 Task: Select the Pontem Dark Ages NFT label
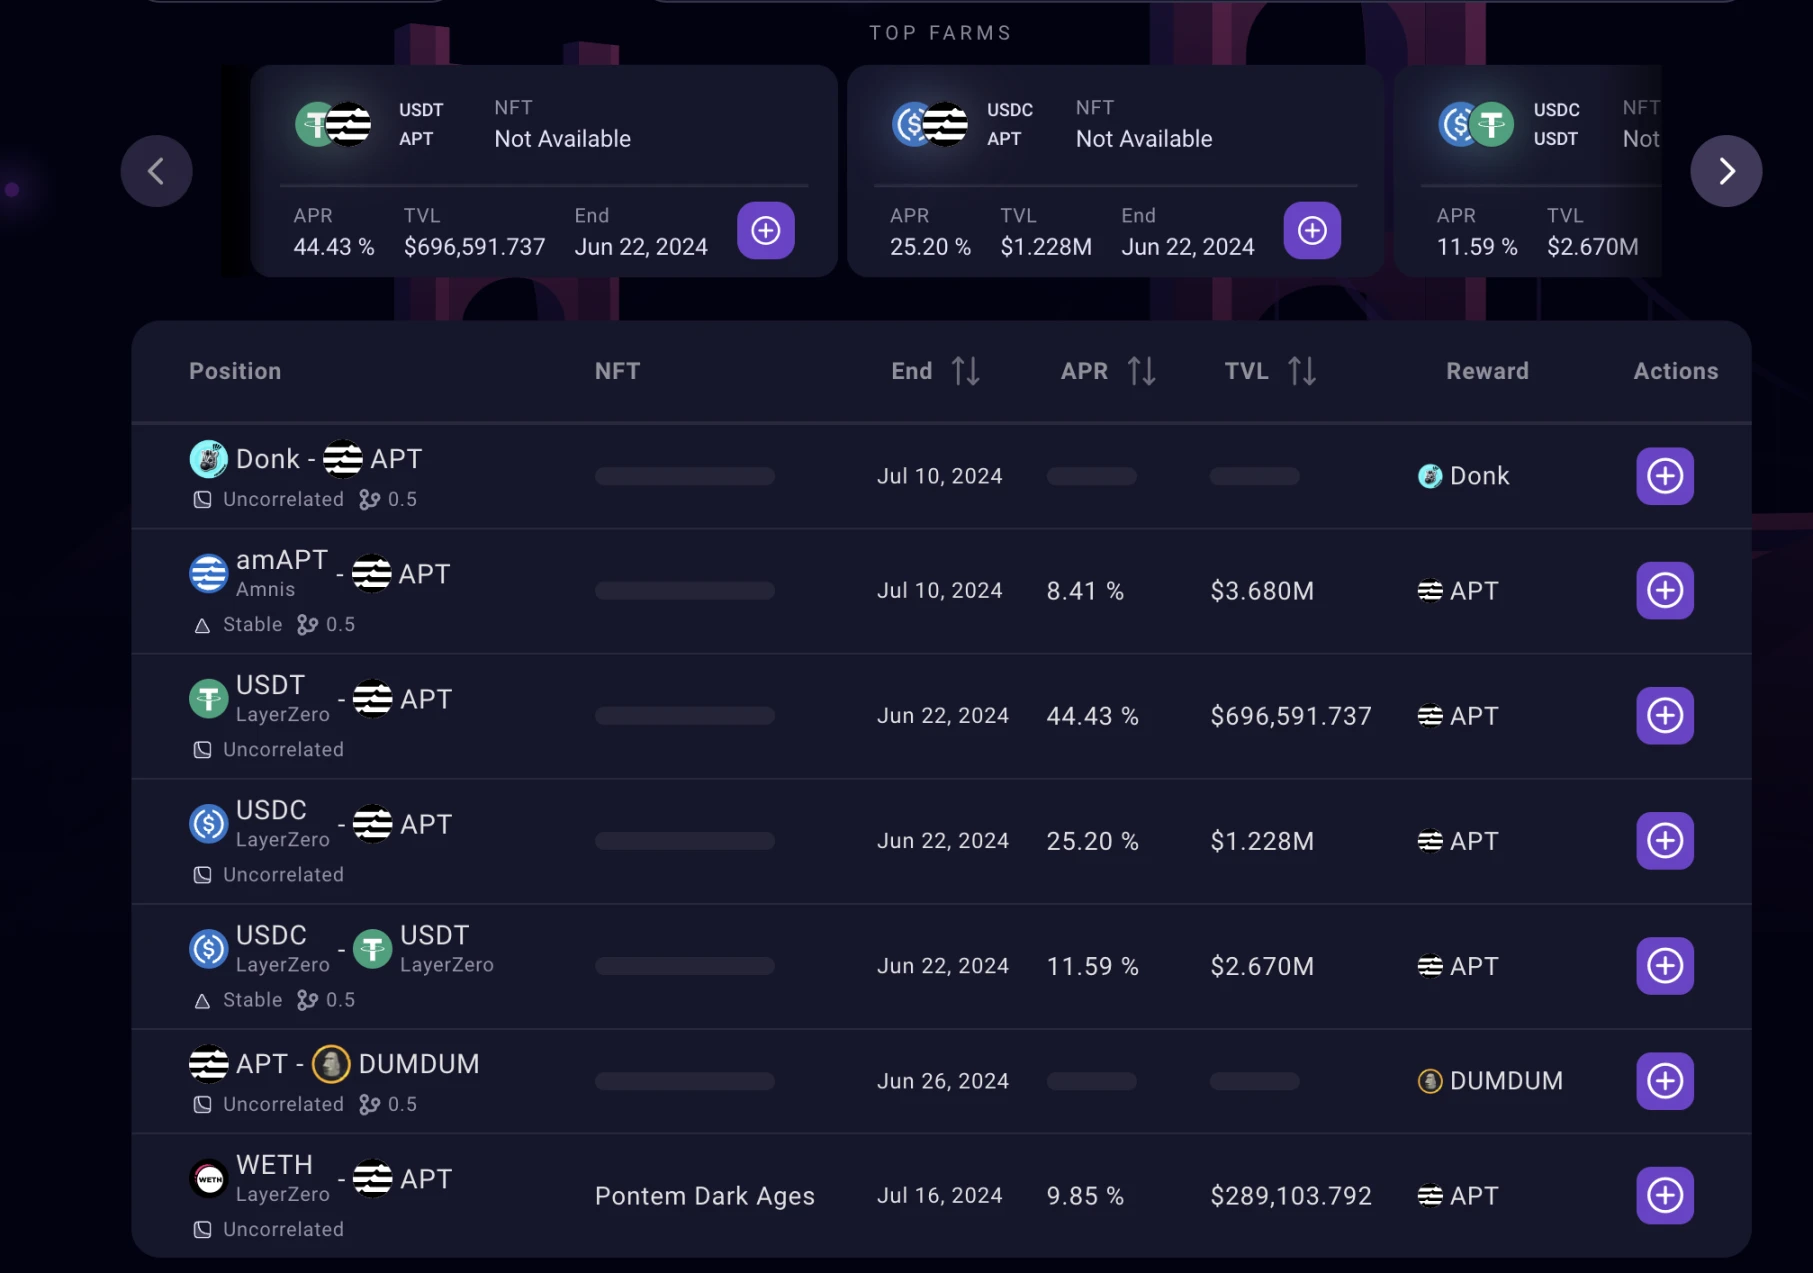[x=704, y=1196]
